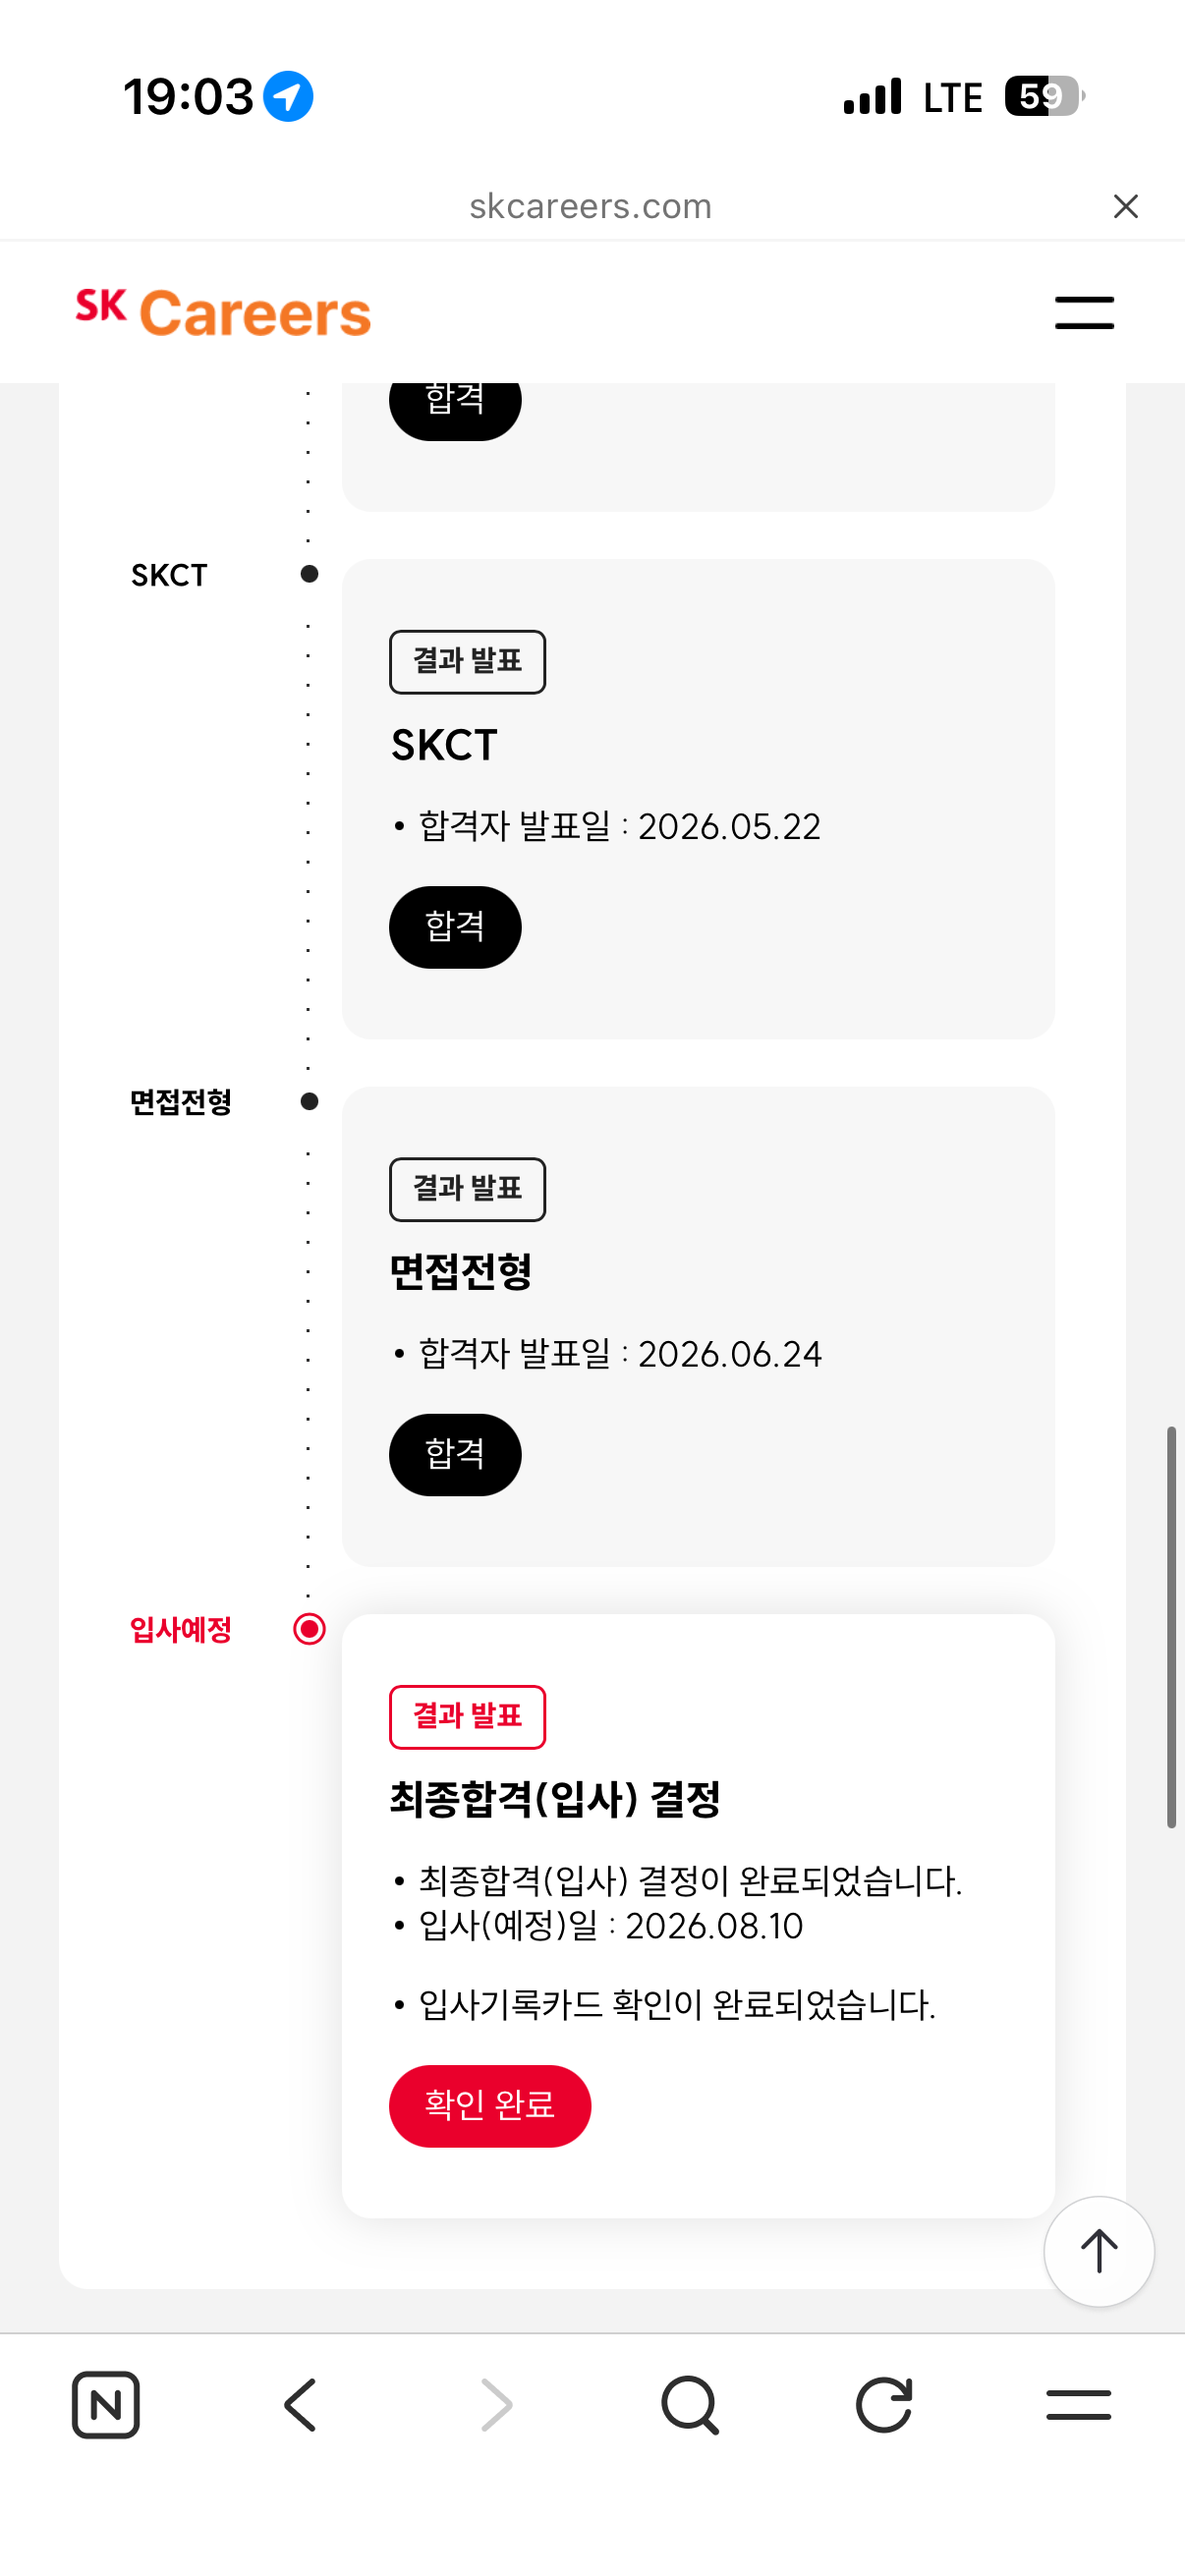Tap the Naver N home icon
Image resolution: width=1185 pixels, height=2576 pixels.
[106, 2405]
